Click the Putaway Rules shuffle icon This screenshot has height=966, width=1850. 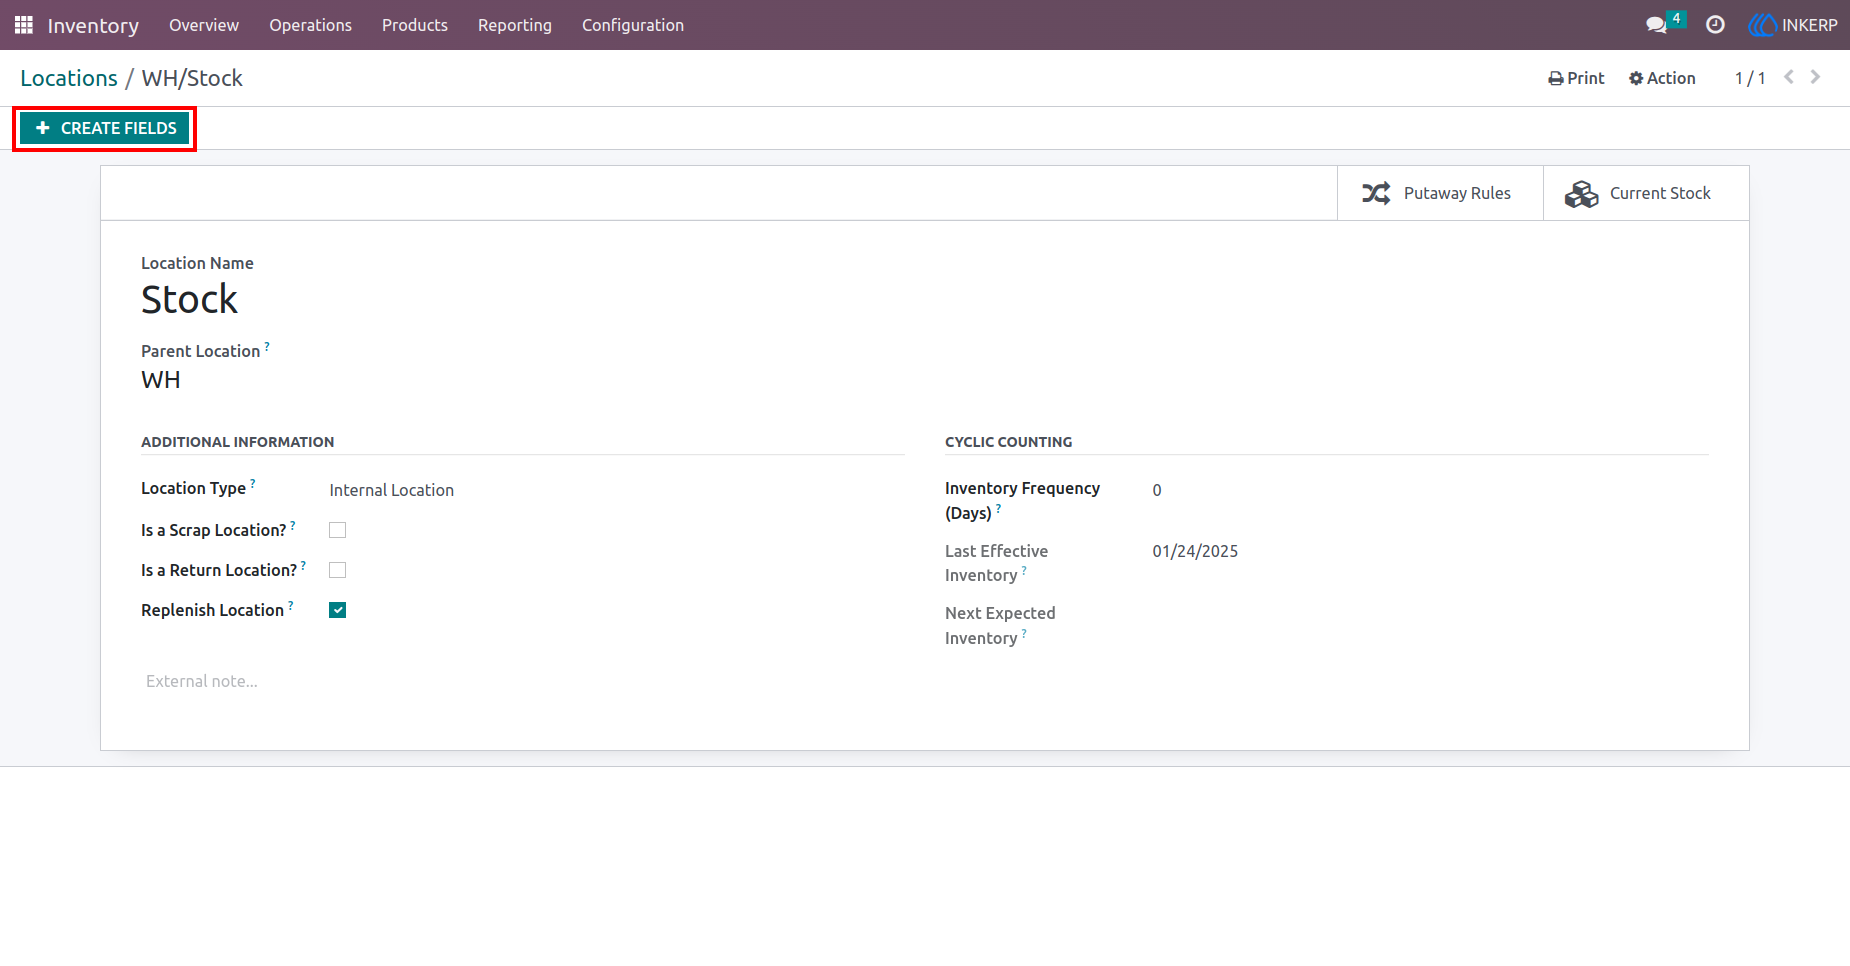pos(1376,193)
